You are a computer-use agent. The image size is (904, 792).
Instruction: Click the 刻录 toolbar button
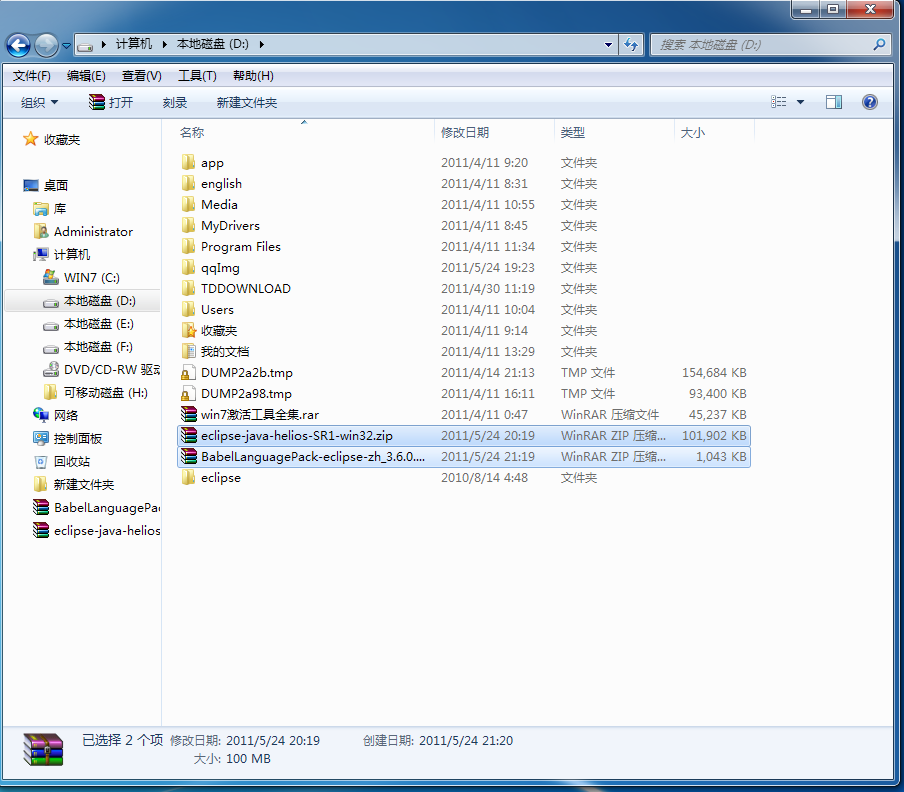175,103
